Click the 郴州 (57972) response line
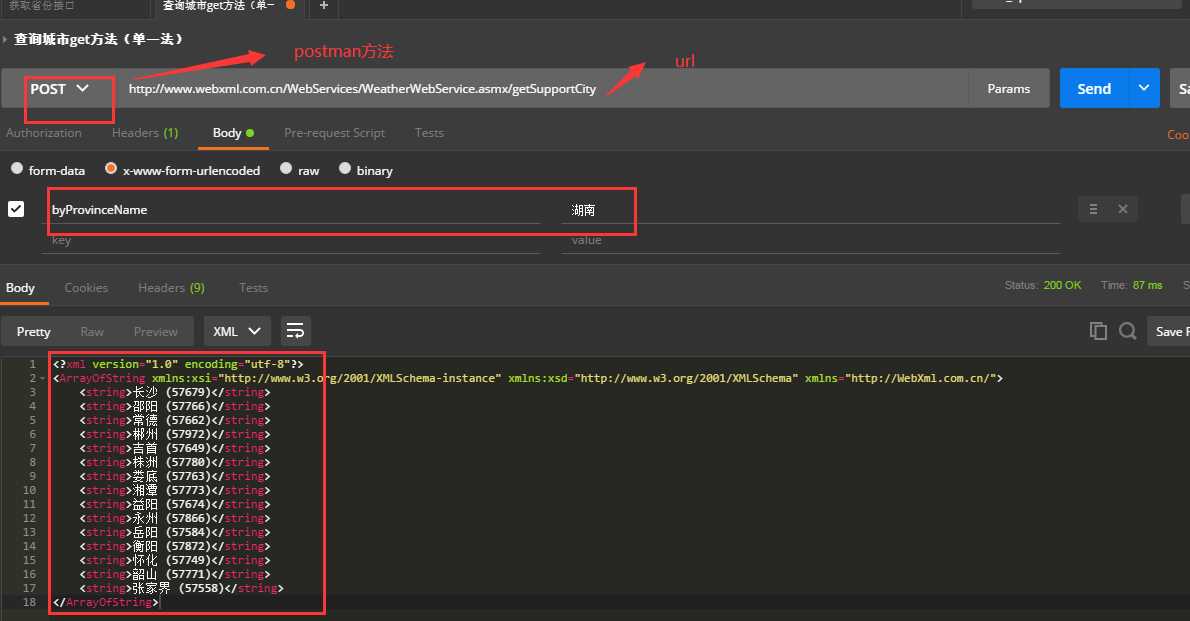 (175, 434)
